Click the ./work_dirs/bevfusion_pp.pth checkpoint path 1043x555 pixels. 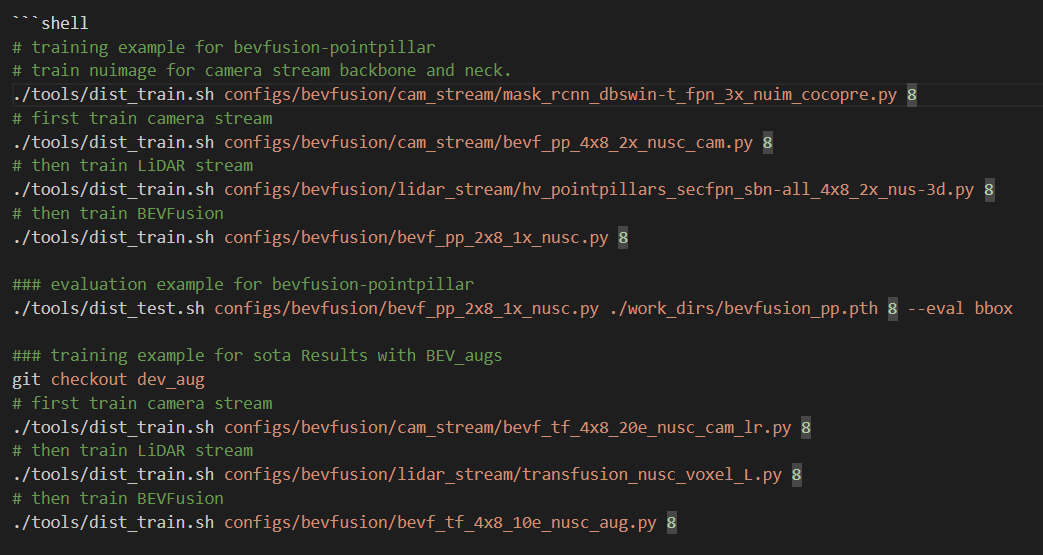coord(744,308)
